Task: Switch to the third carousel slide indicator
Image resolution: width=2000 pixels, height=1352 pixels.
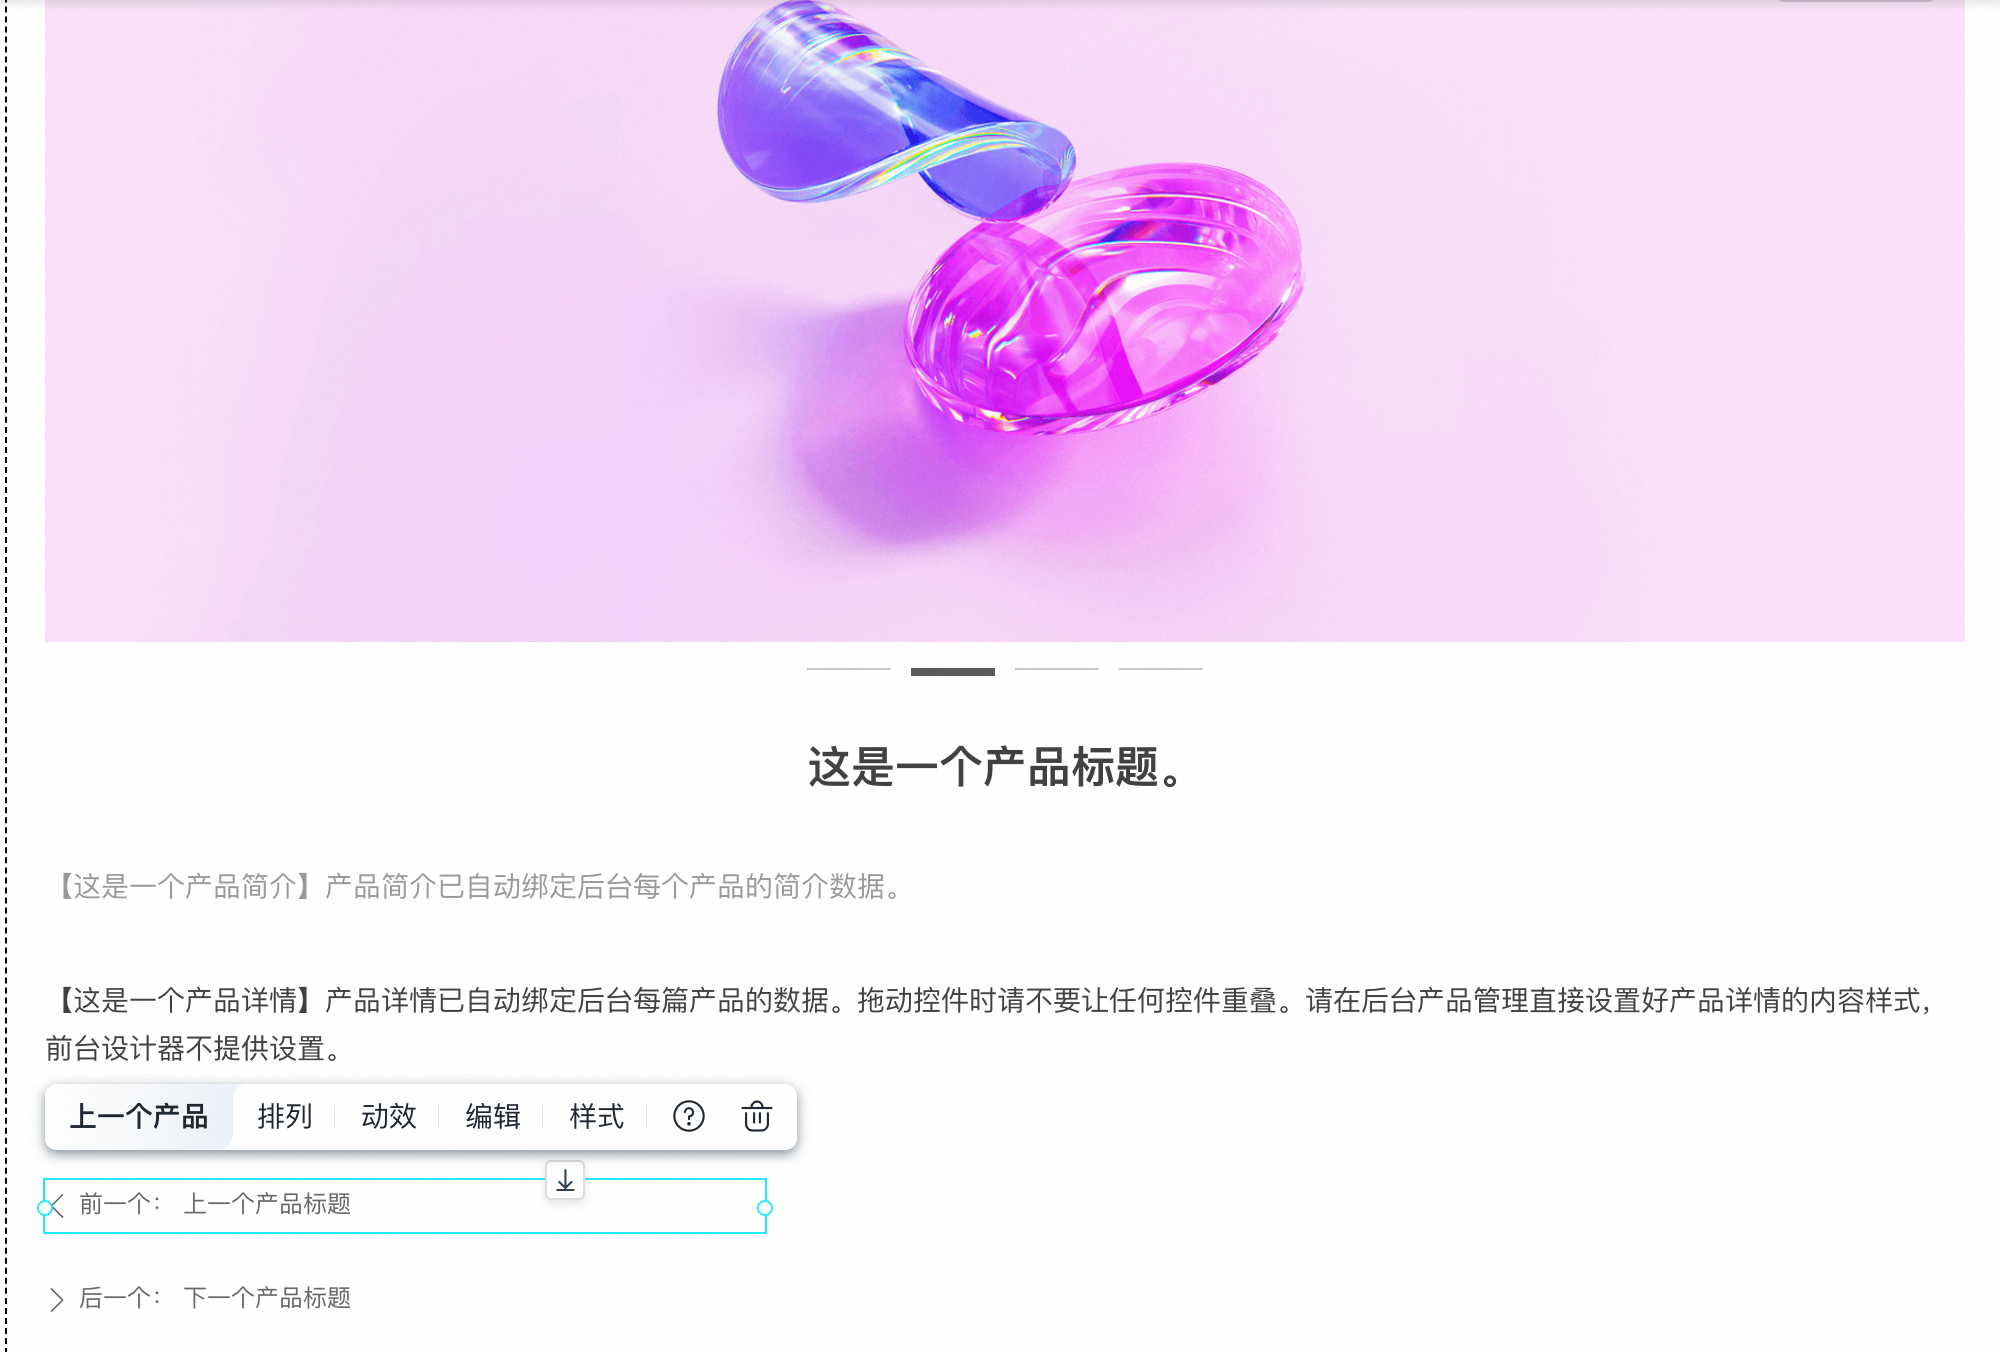Action: tap(1057, 669)
